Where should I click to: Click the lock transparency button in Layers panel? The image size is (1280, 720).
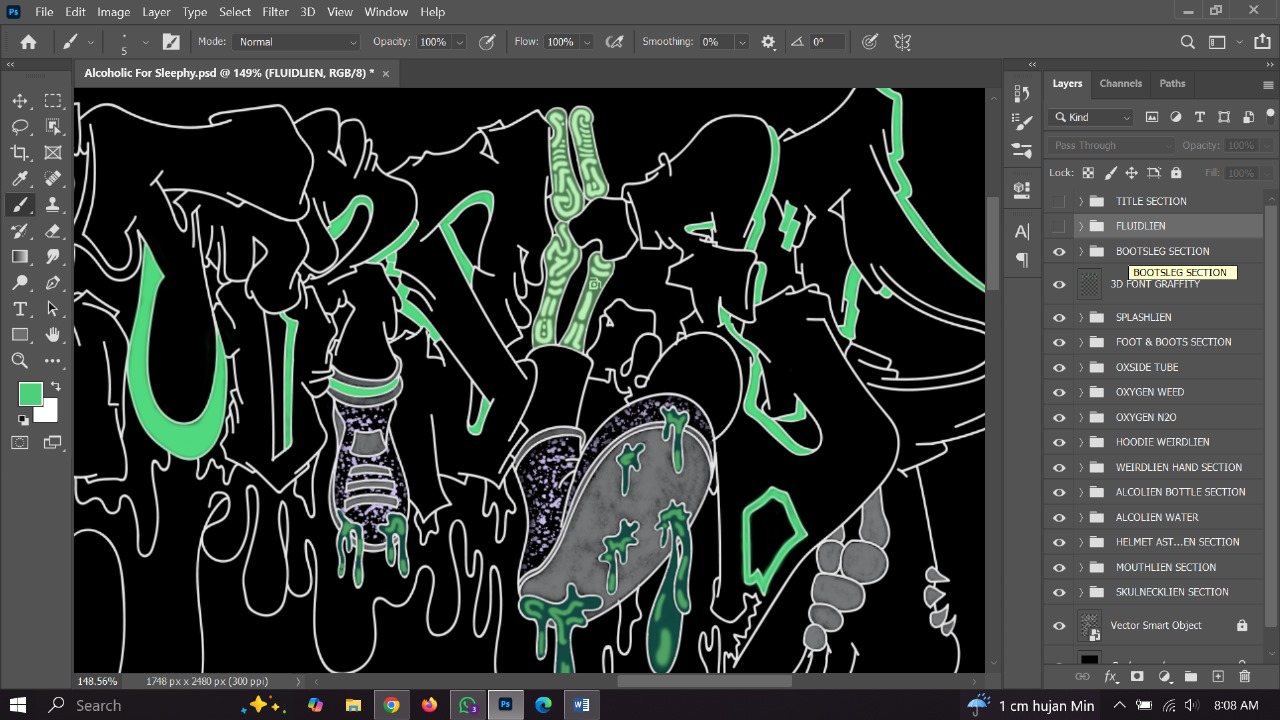(x=1088, y=172)
